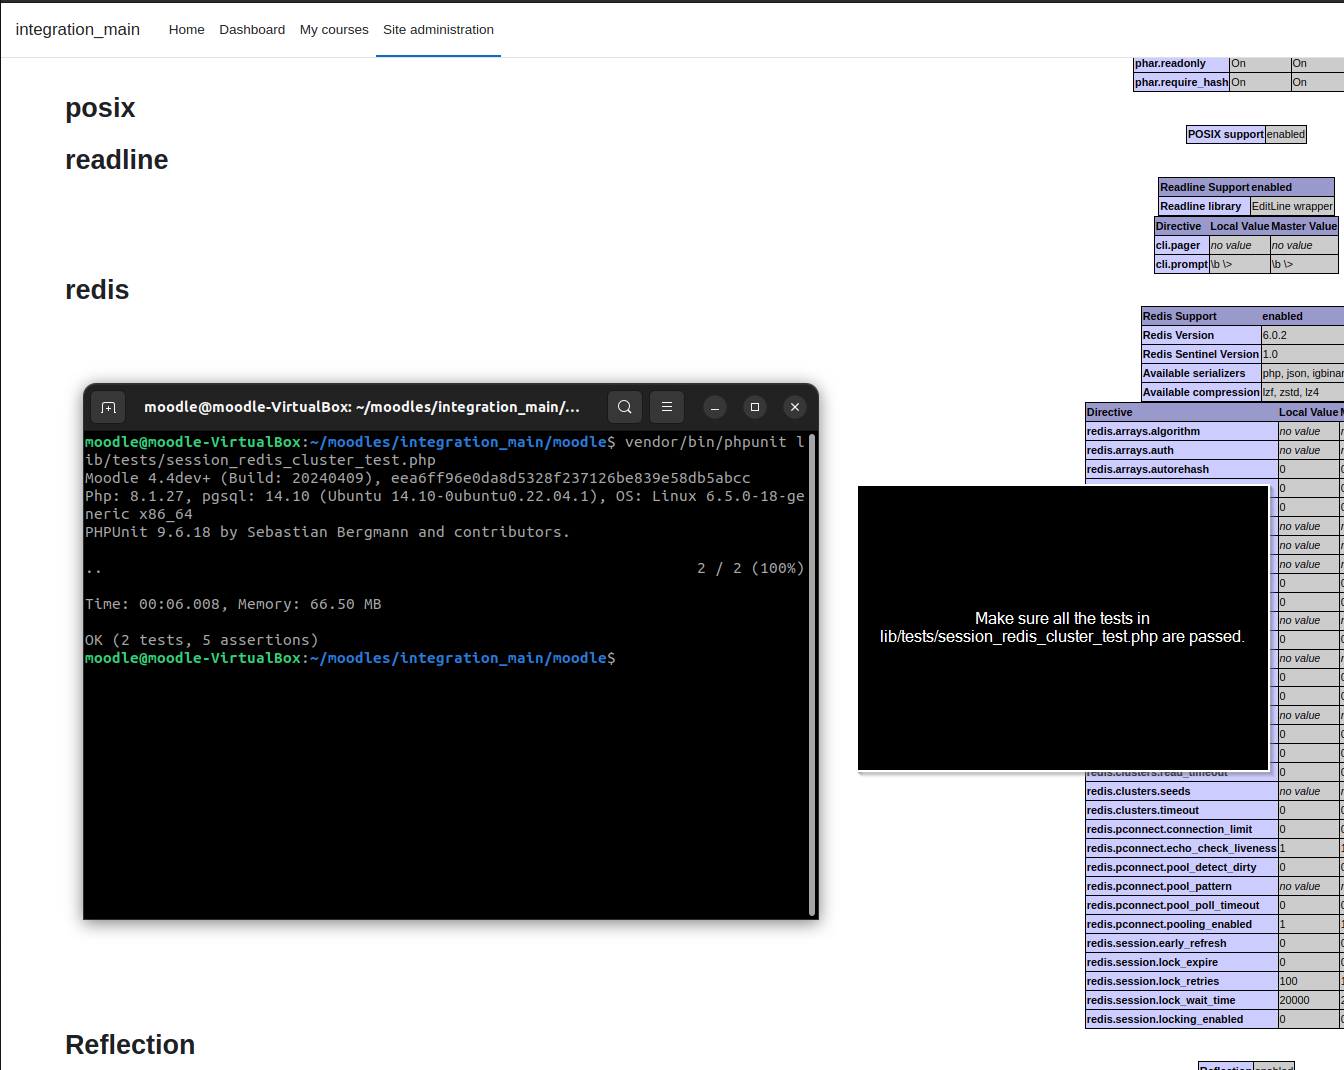Click redis.session.lock_expire directive
The image size is (1344, 1070).
(1182, 962)
